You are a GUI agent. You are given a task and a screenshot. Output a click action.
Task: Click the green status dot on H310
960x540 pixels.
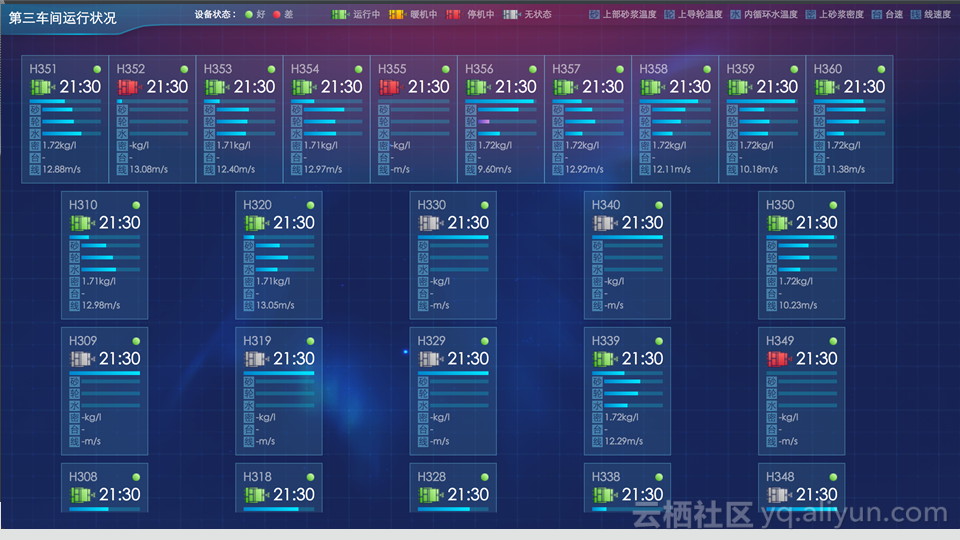(136, 205)
